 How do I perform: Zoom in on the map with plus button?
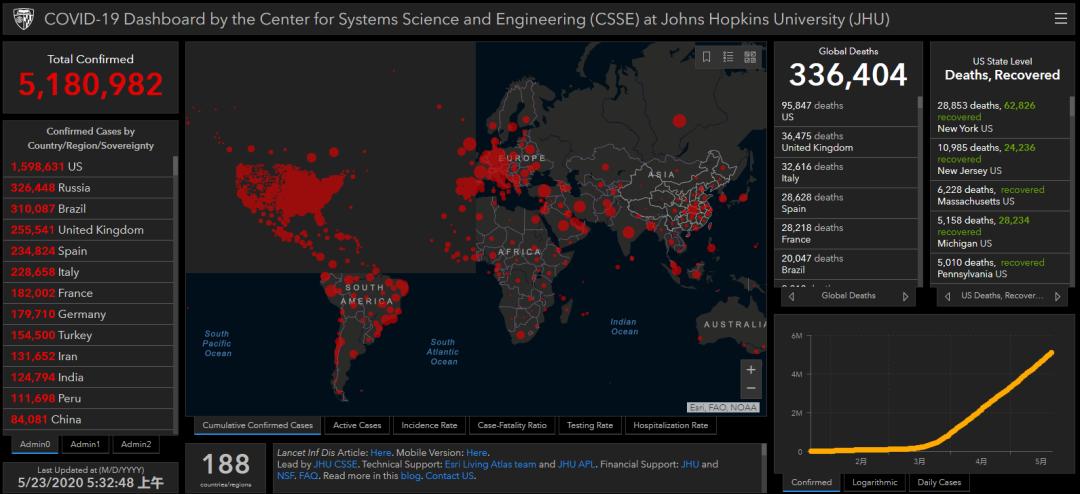(x=751, y=369)
